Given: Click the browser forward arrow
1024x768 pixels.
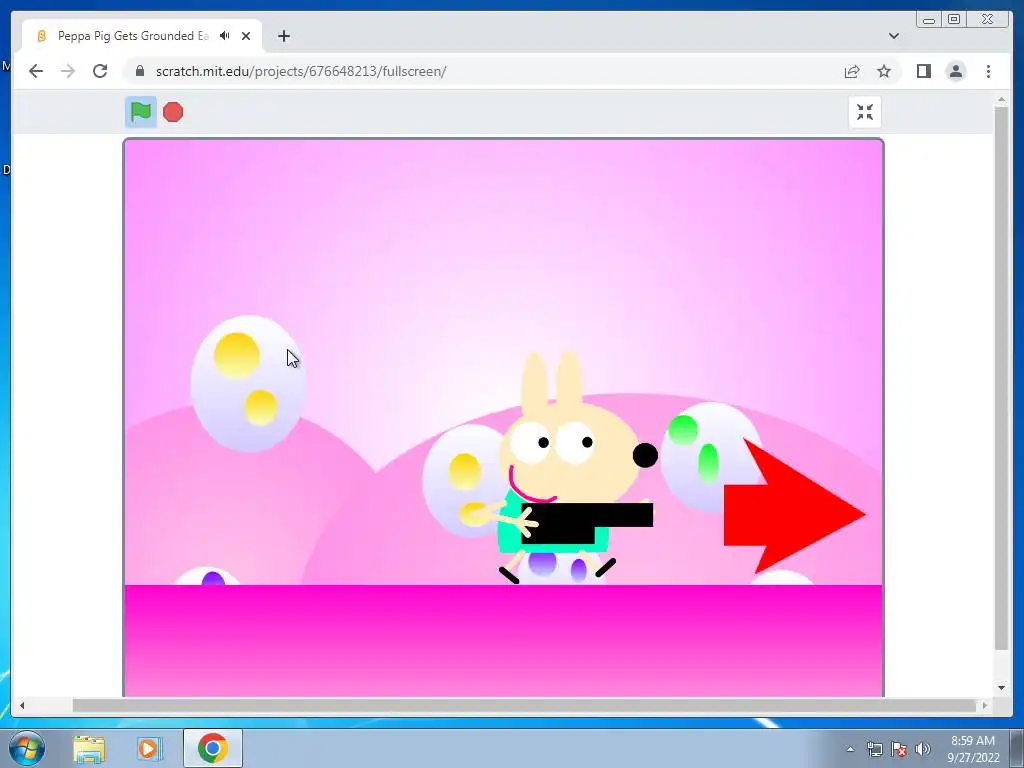Looking at the screenshot, I should tap(68, 71).
